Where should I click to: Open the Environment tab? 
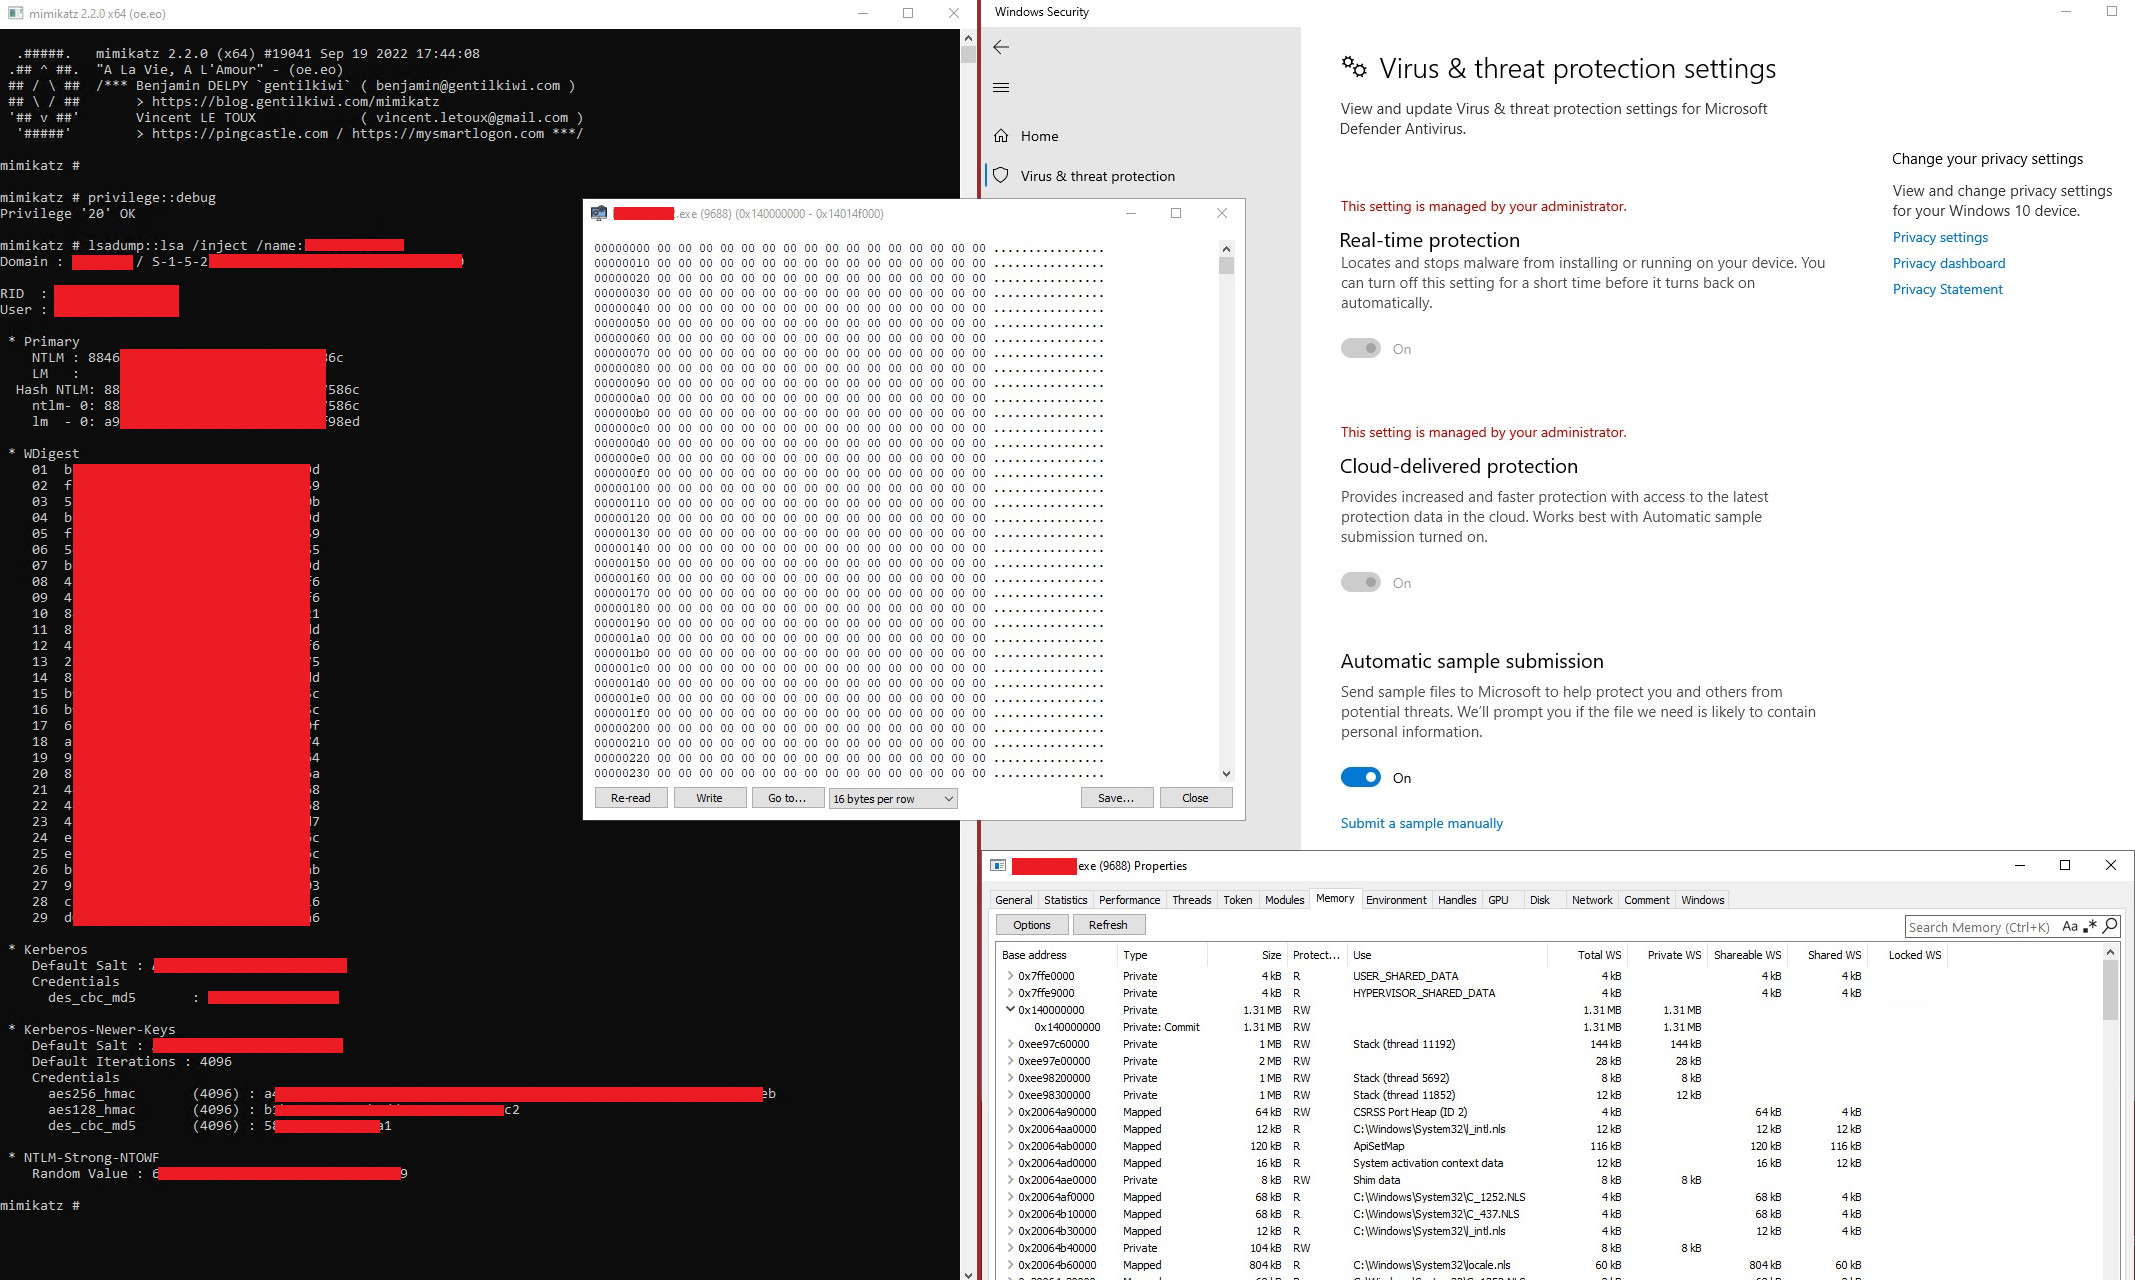coord(1396,900)
